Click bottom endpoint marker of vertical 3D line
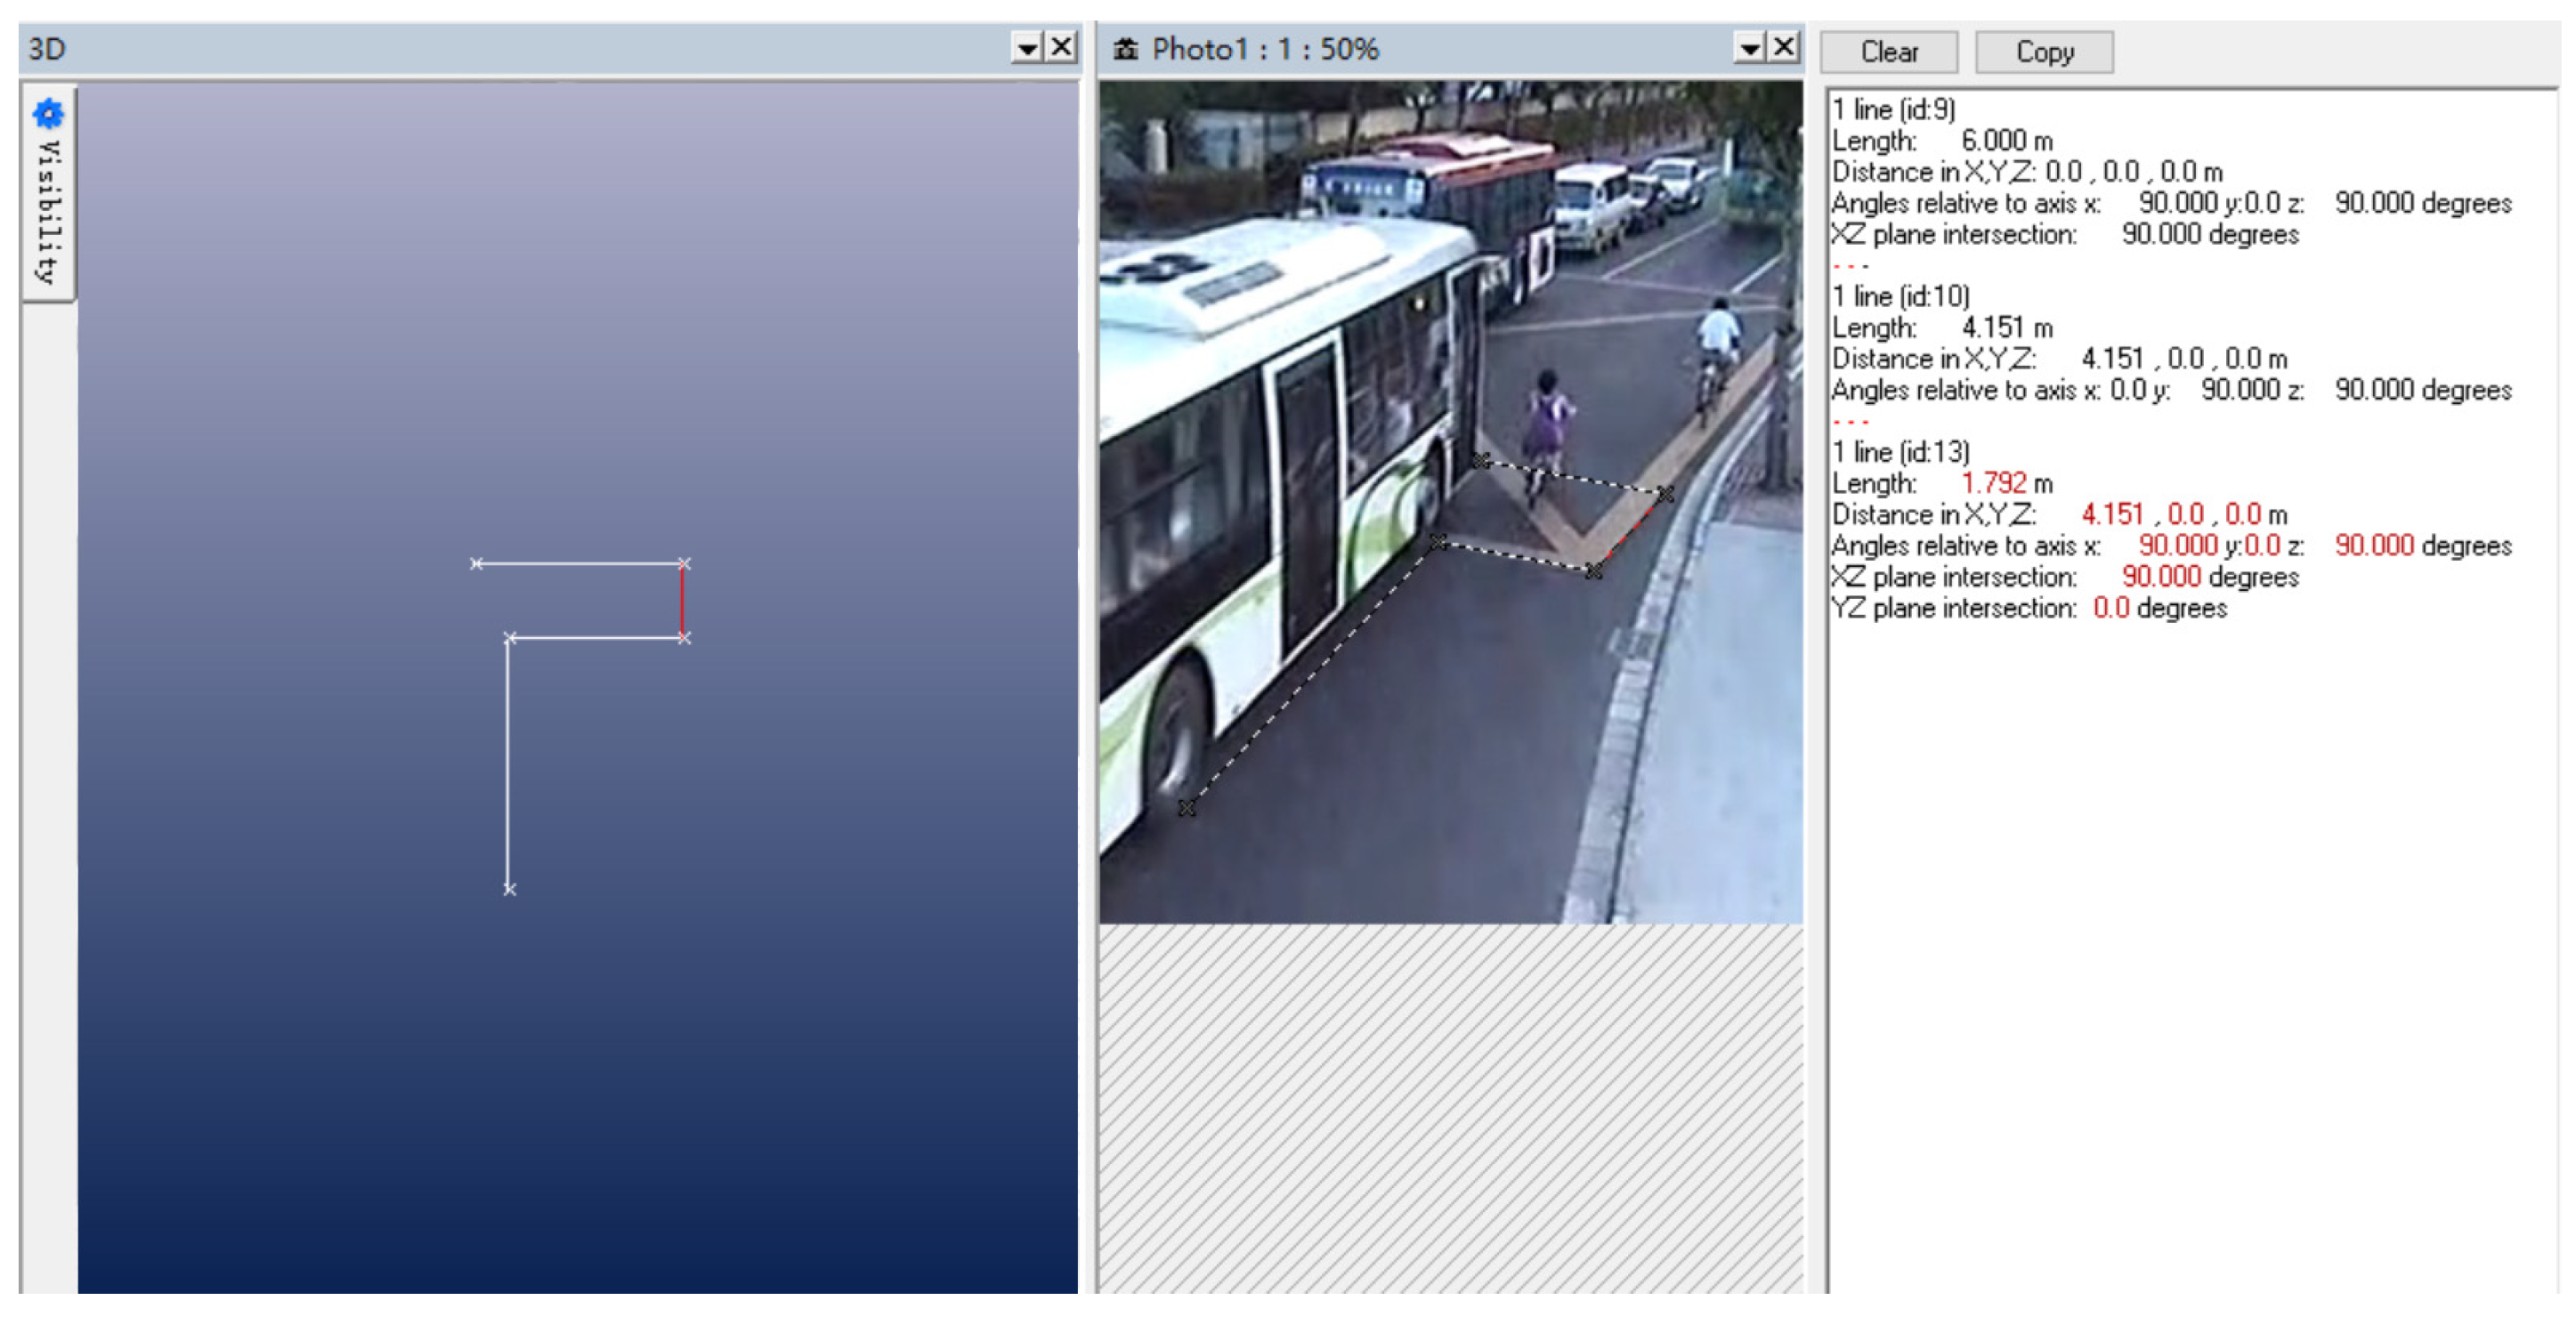Viewport: 2576px width, 1317px height. 509,889
